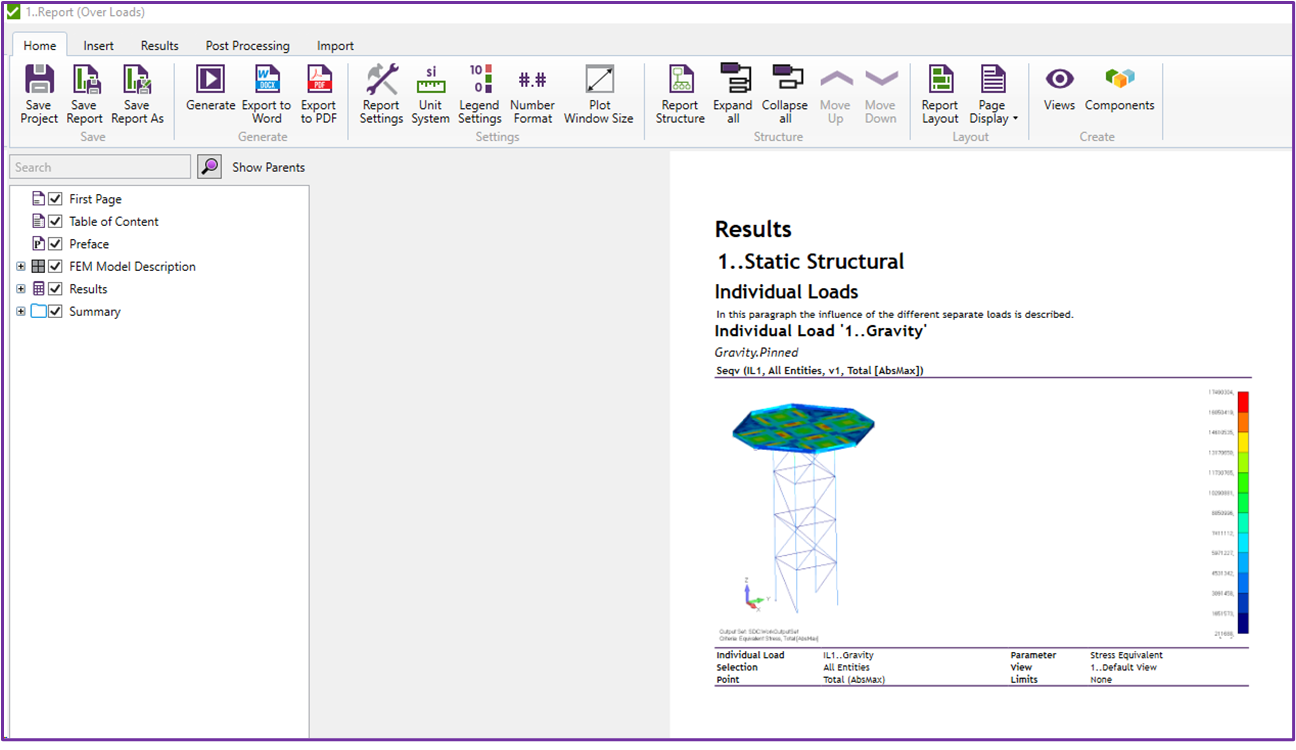The width and height of the screenshot is (1296, 750).
Task: Expand the Summary tree node
Action: click(x=21, y=312)
